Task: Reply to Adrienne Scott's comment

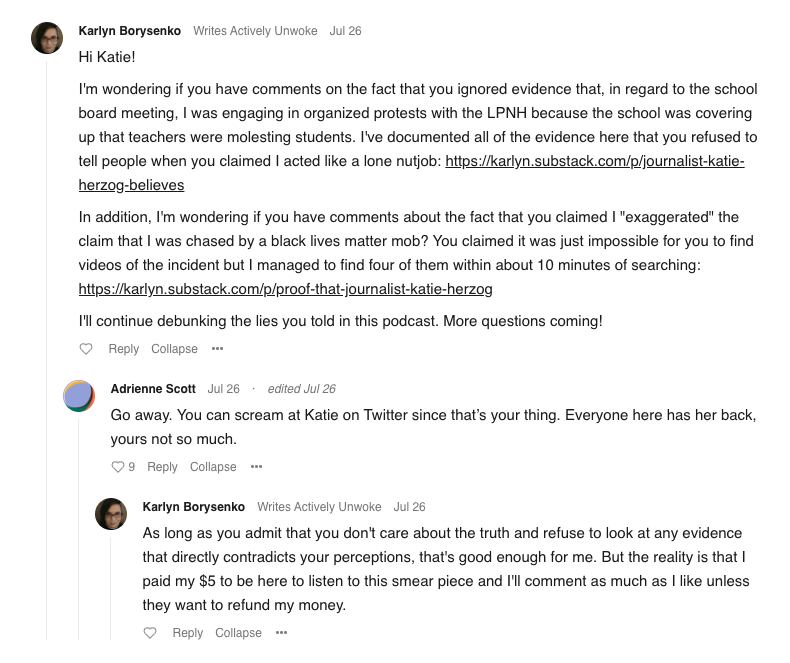Action: coord(162,467)
